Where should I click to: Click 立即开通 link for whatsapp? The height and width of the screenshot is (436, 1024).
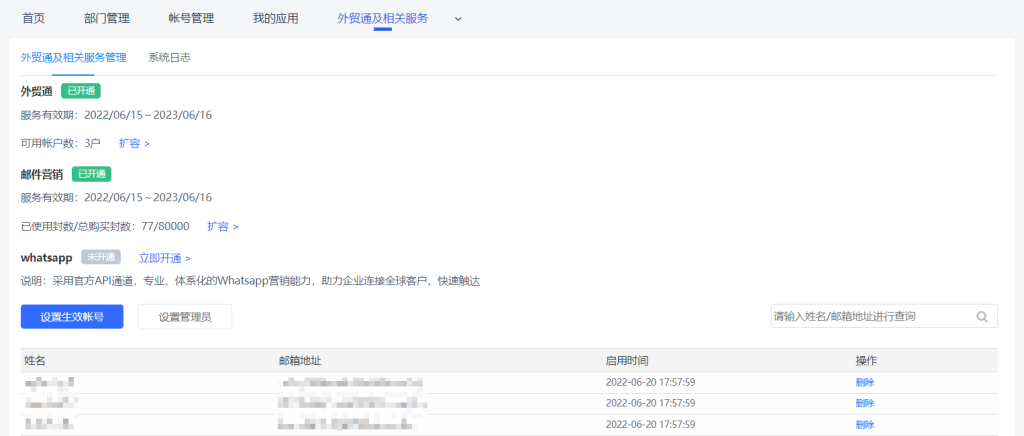tap(165, 258)
